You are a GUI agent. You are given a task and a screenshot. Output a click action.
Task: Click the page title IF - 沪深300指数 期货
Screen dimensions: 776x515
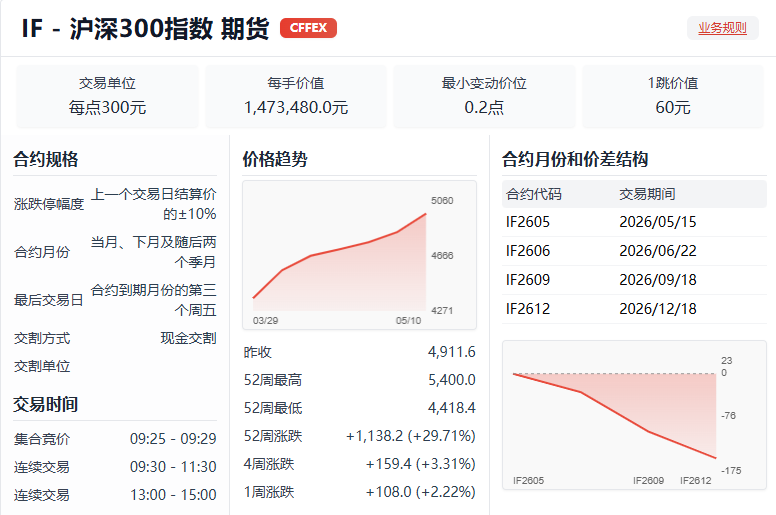coord(145,28)
